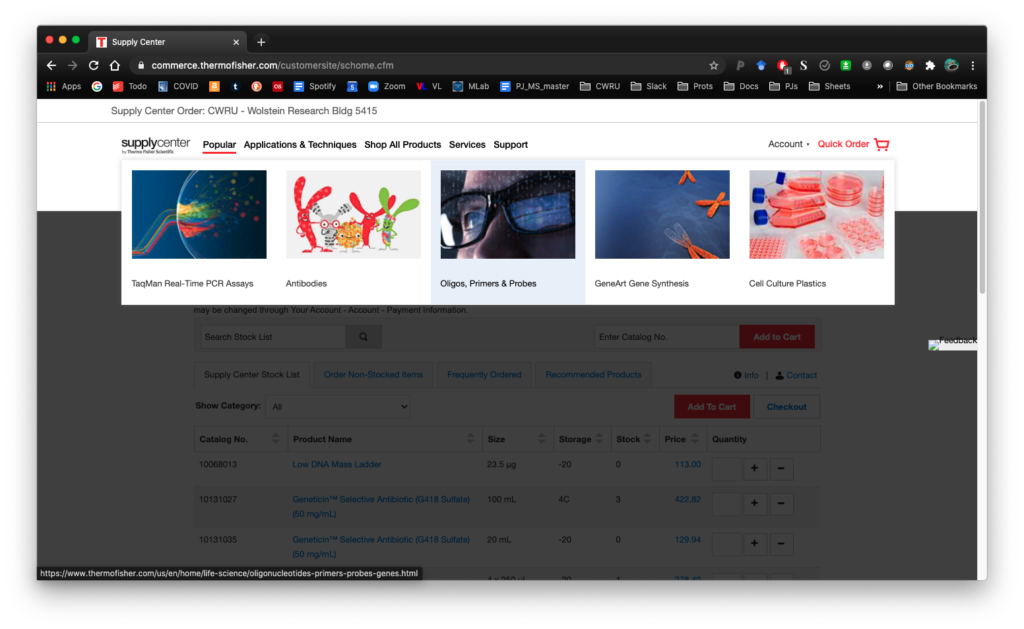Close the Supply Center tab
The image size is (1024, 629).
tap(236, 42)
